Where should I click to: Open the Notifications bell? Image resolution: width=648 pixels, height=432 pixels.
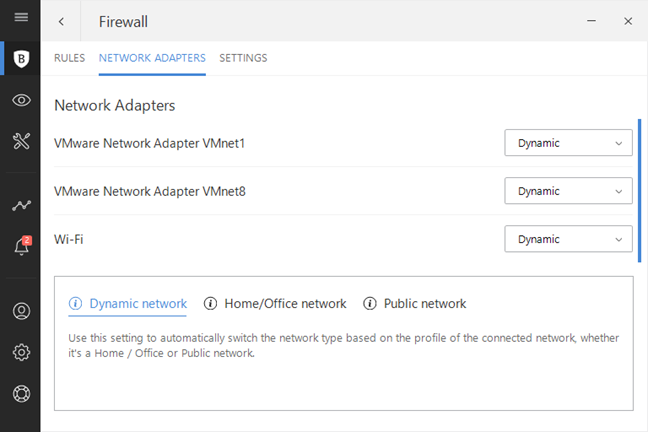point(20,247)
